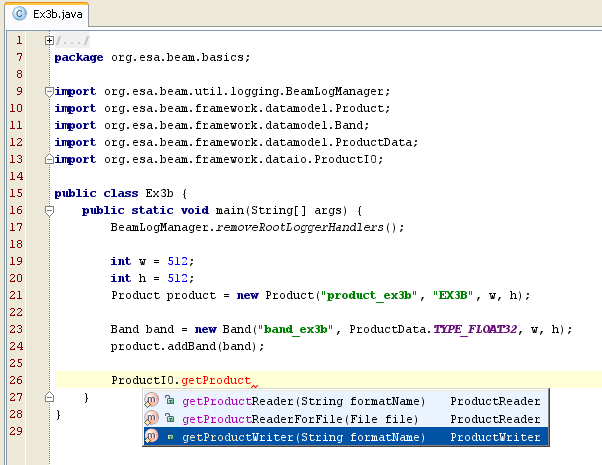Click the class icon on Ex3b.java tab

click(x=19, y=14)
